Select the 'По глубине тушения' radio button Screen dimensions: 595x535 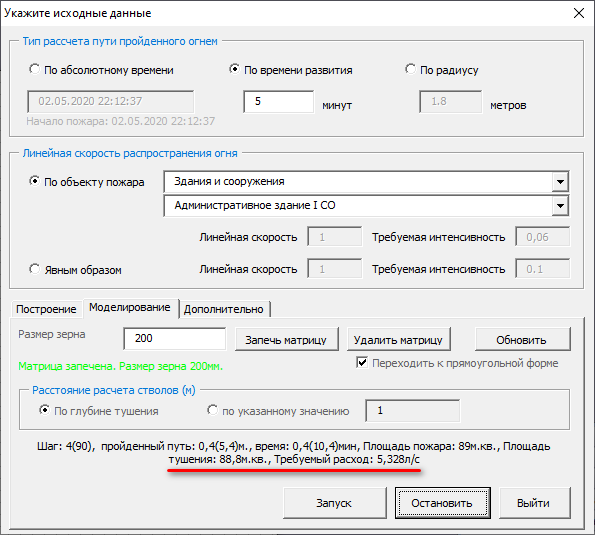point(99,411)
